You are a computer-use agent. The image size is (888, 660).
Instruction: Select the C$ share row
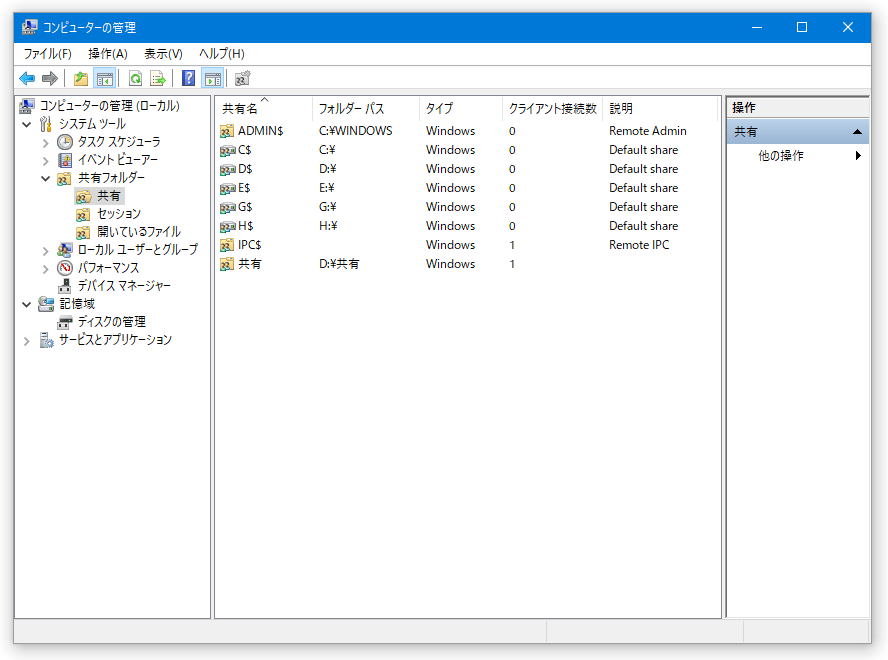[468, 150]
